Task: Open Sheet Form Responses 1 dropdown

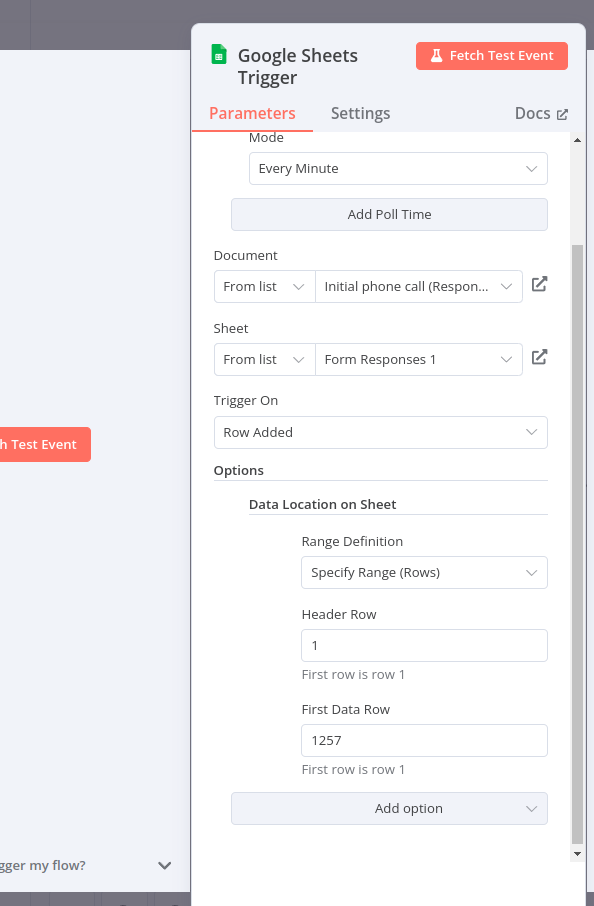Action: point(419,359)
